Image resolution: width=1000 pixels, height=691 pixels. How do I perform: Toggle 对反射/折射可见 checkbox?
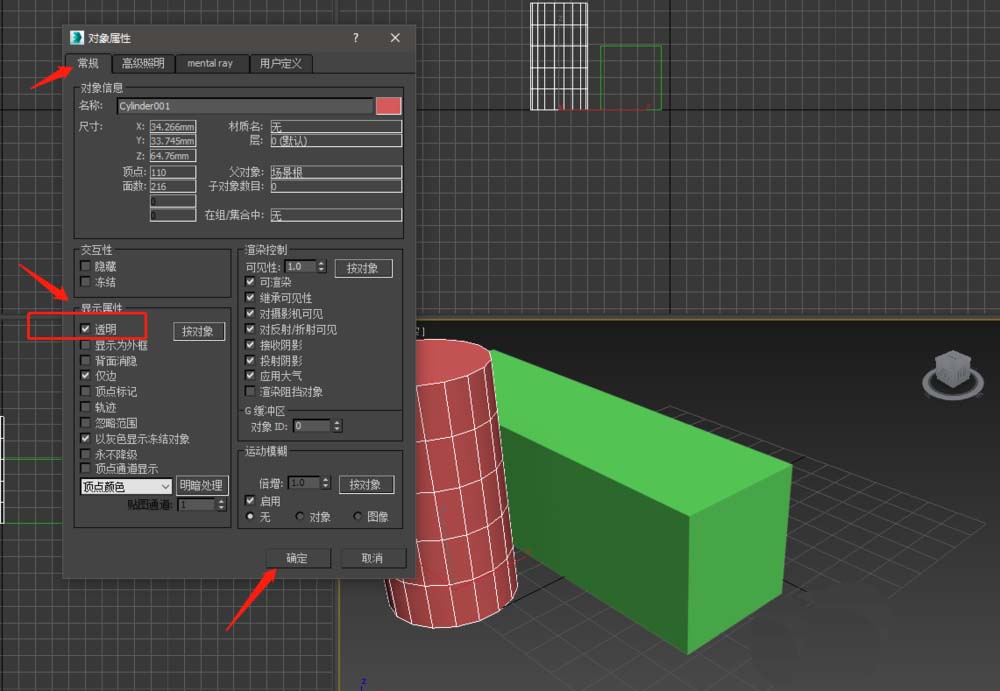250,329
